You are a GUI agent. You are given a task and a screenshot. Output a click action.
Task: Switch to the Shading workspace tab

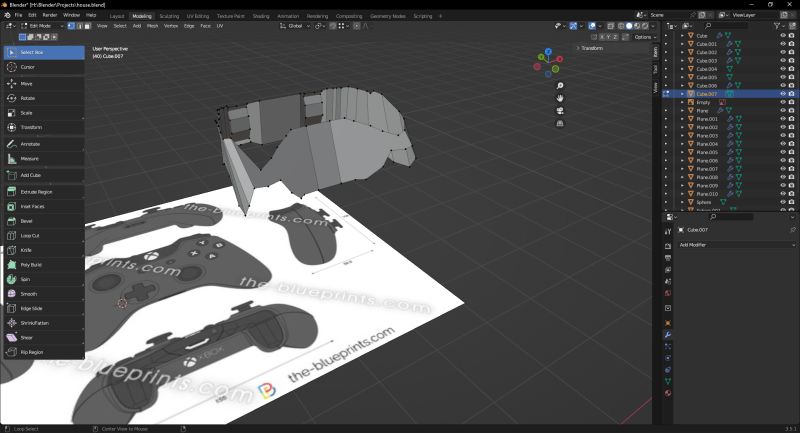click(x=261, y=16)
